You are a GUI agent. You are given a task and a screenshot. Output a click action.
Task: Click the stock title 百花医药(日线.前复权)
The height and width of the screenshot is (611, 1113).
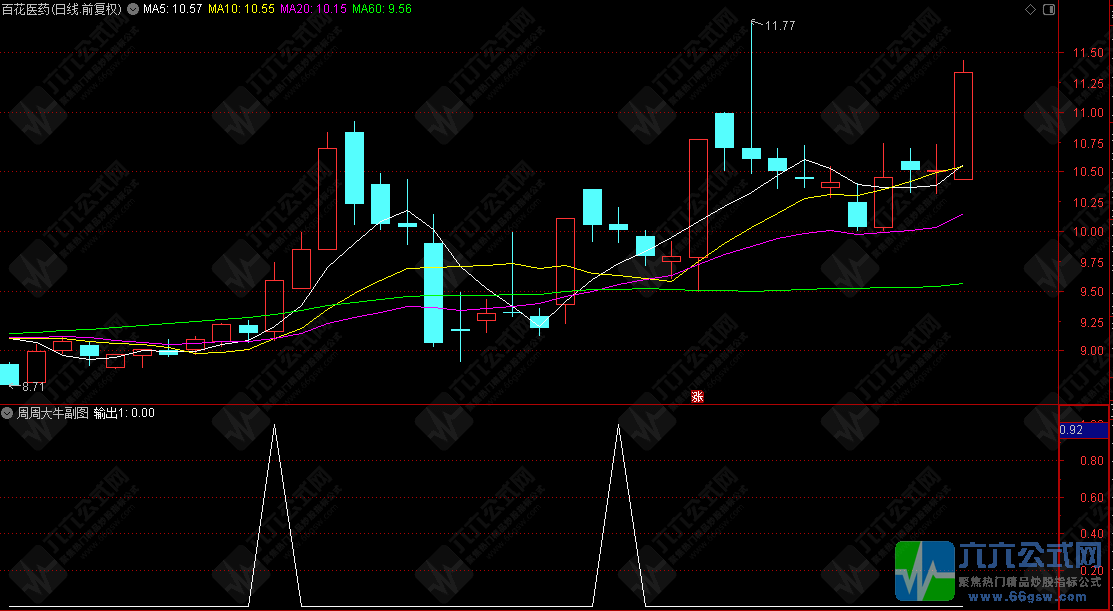[62, 9]
